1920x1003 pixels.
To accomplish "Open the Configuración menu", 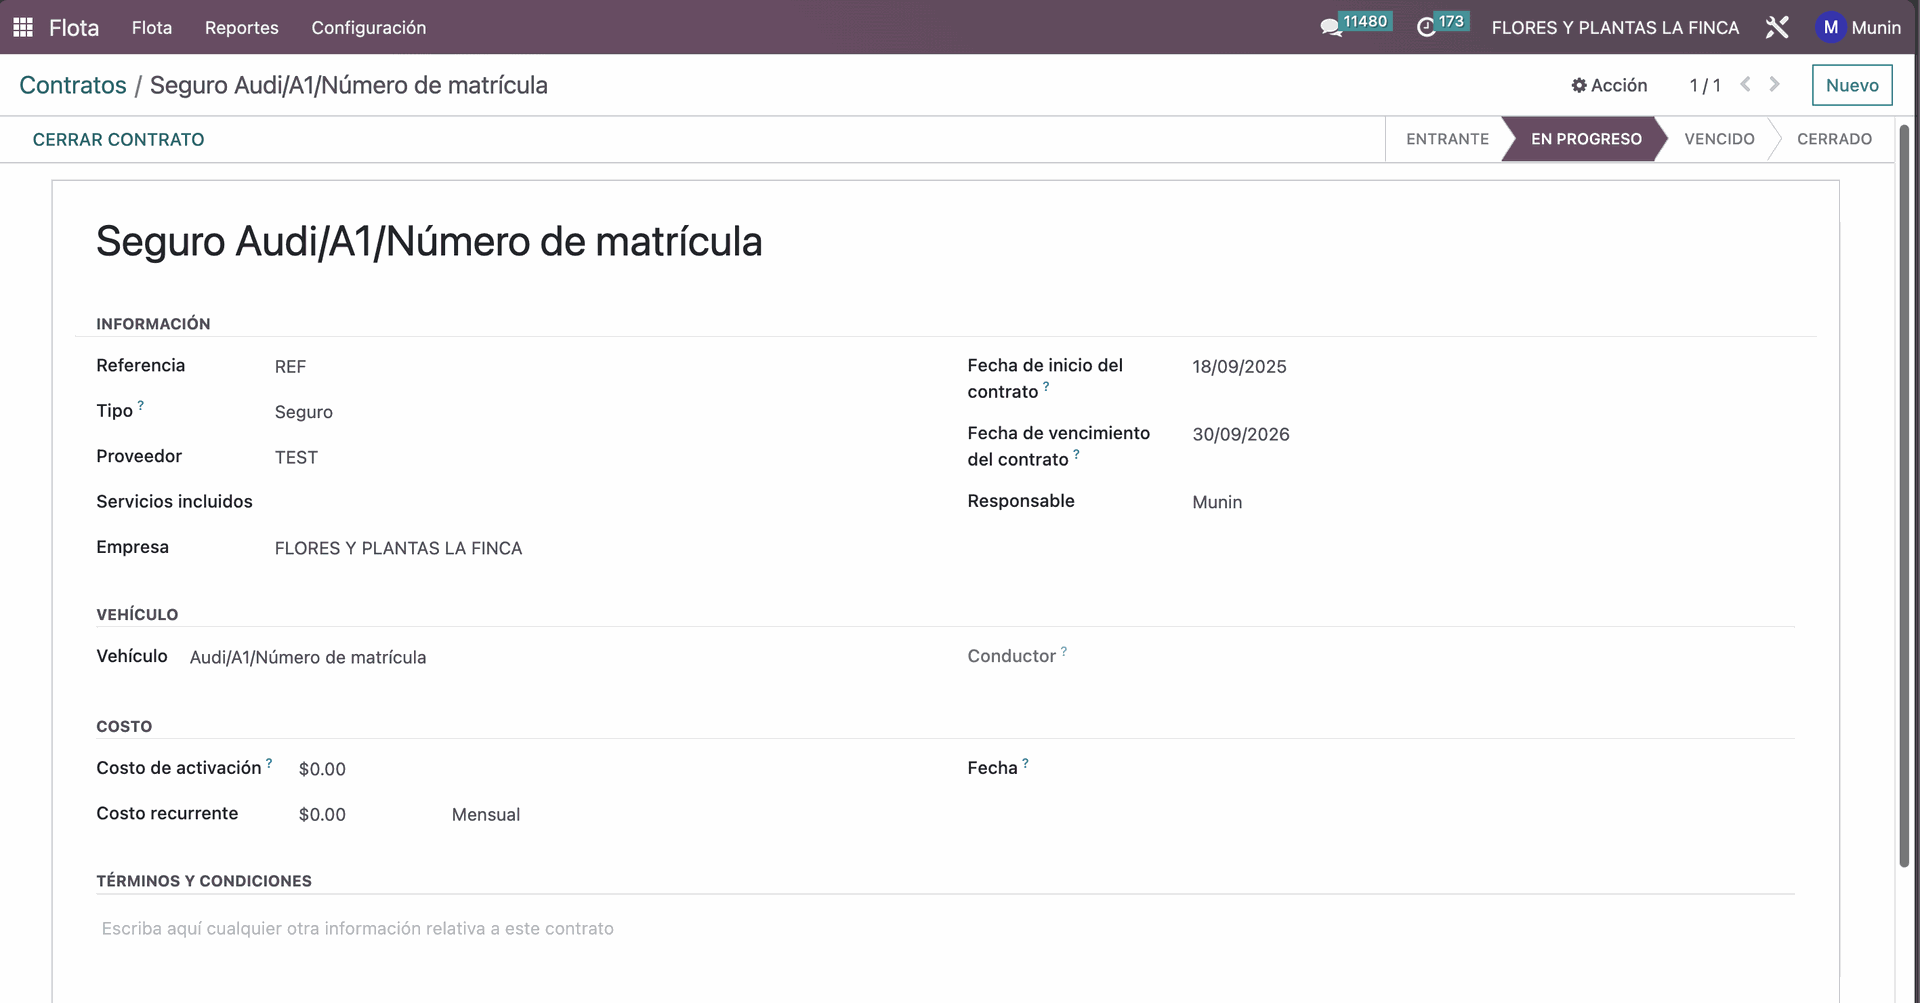I will click(368, 27).
